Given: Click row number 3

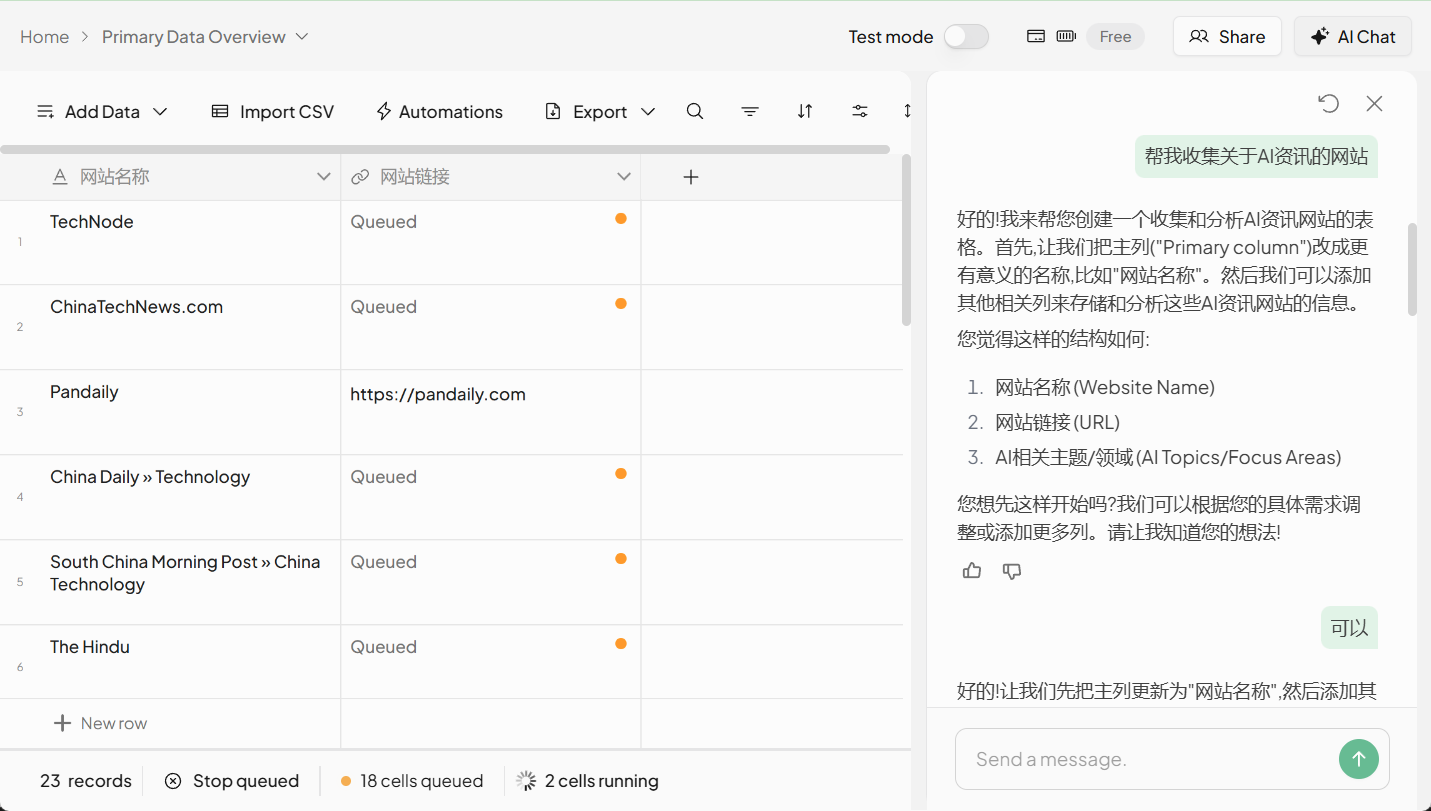Looking at the screenshot, I should click(20, 412).
